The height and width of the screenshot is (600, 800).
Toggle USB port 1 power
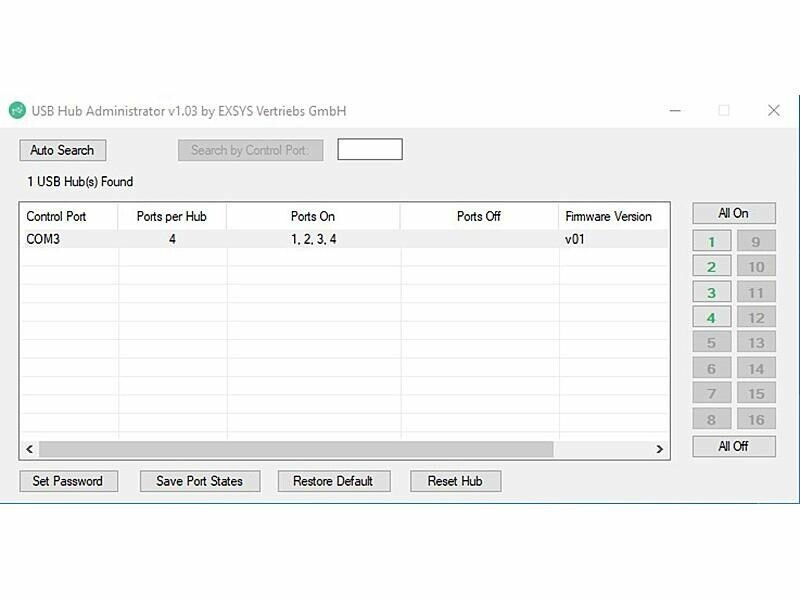pos(711,242)
